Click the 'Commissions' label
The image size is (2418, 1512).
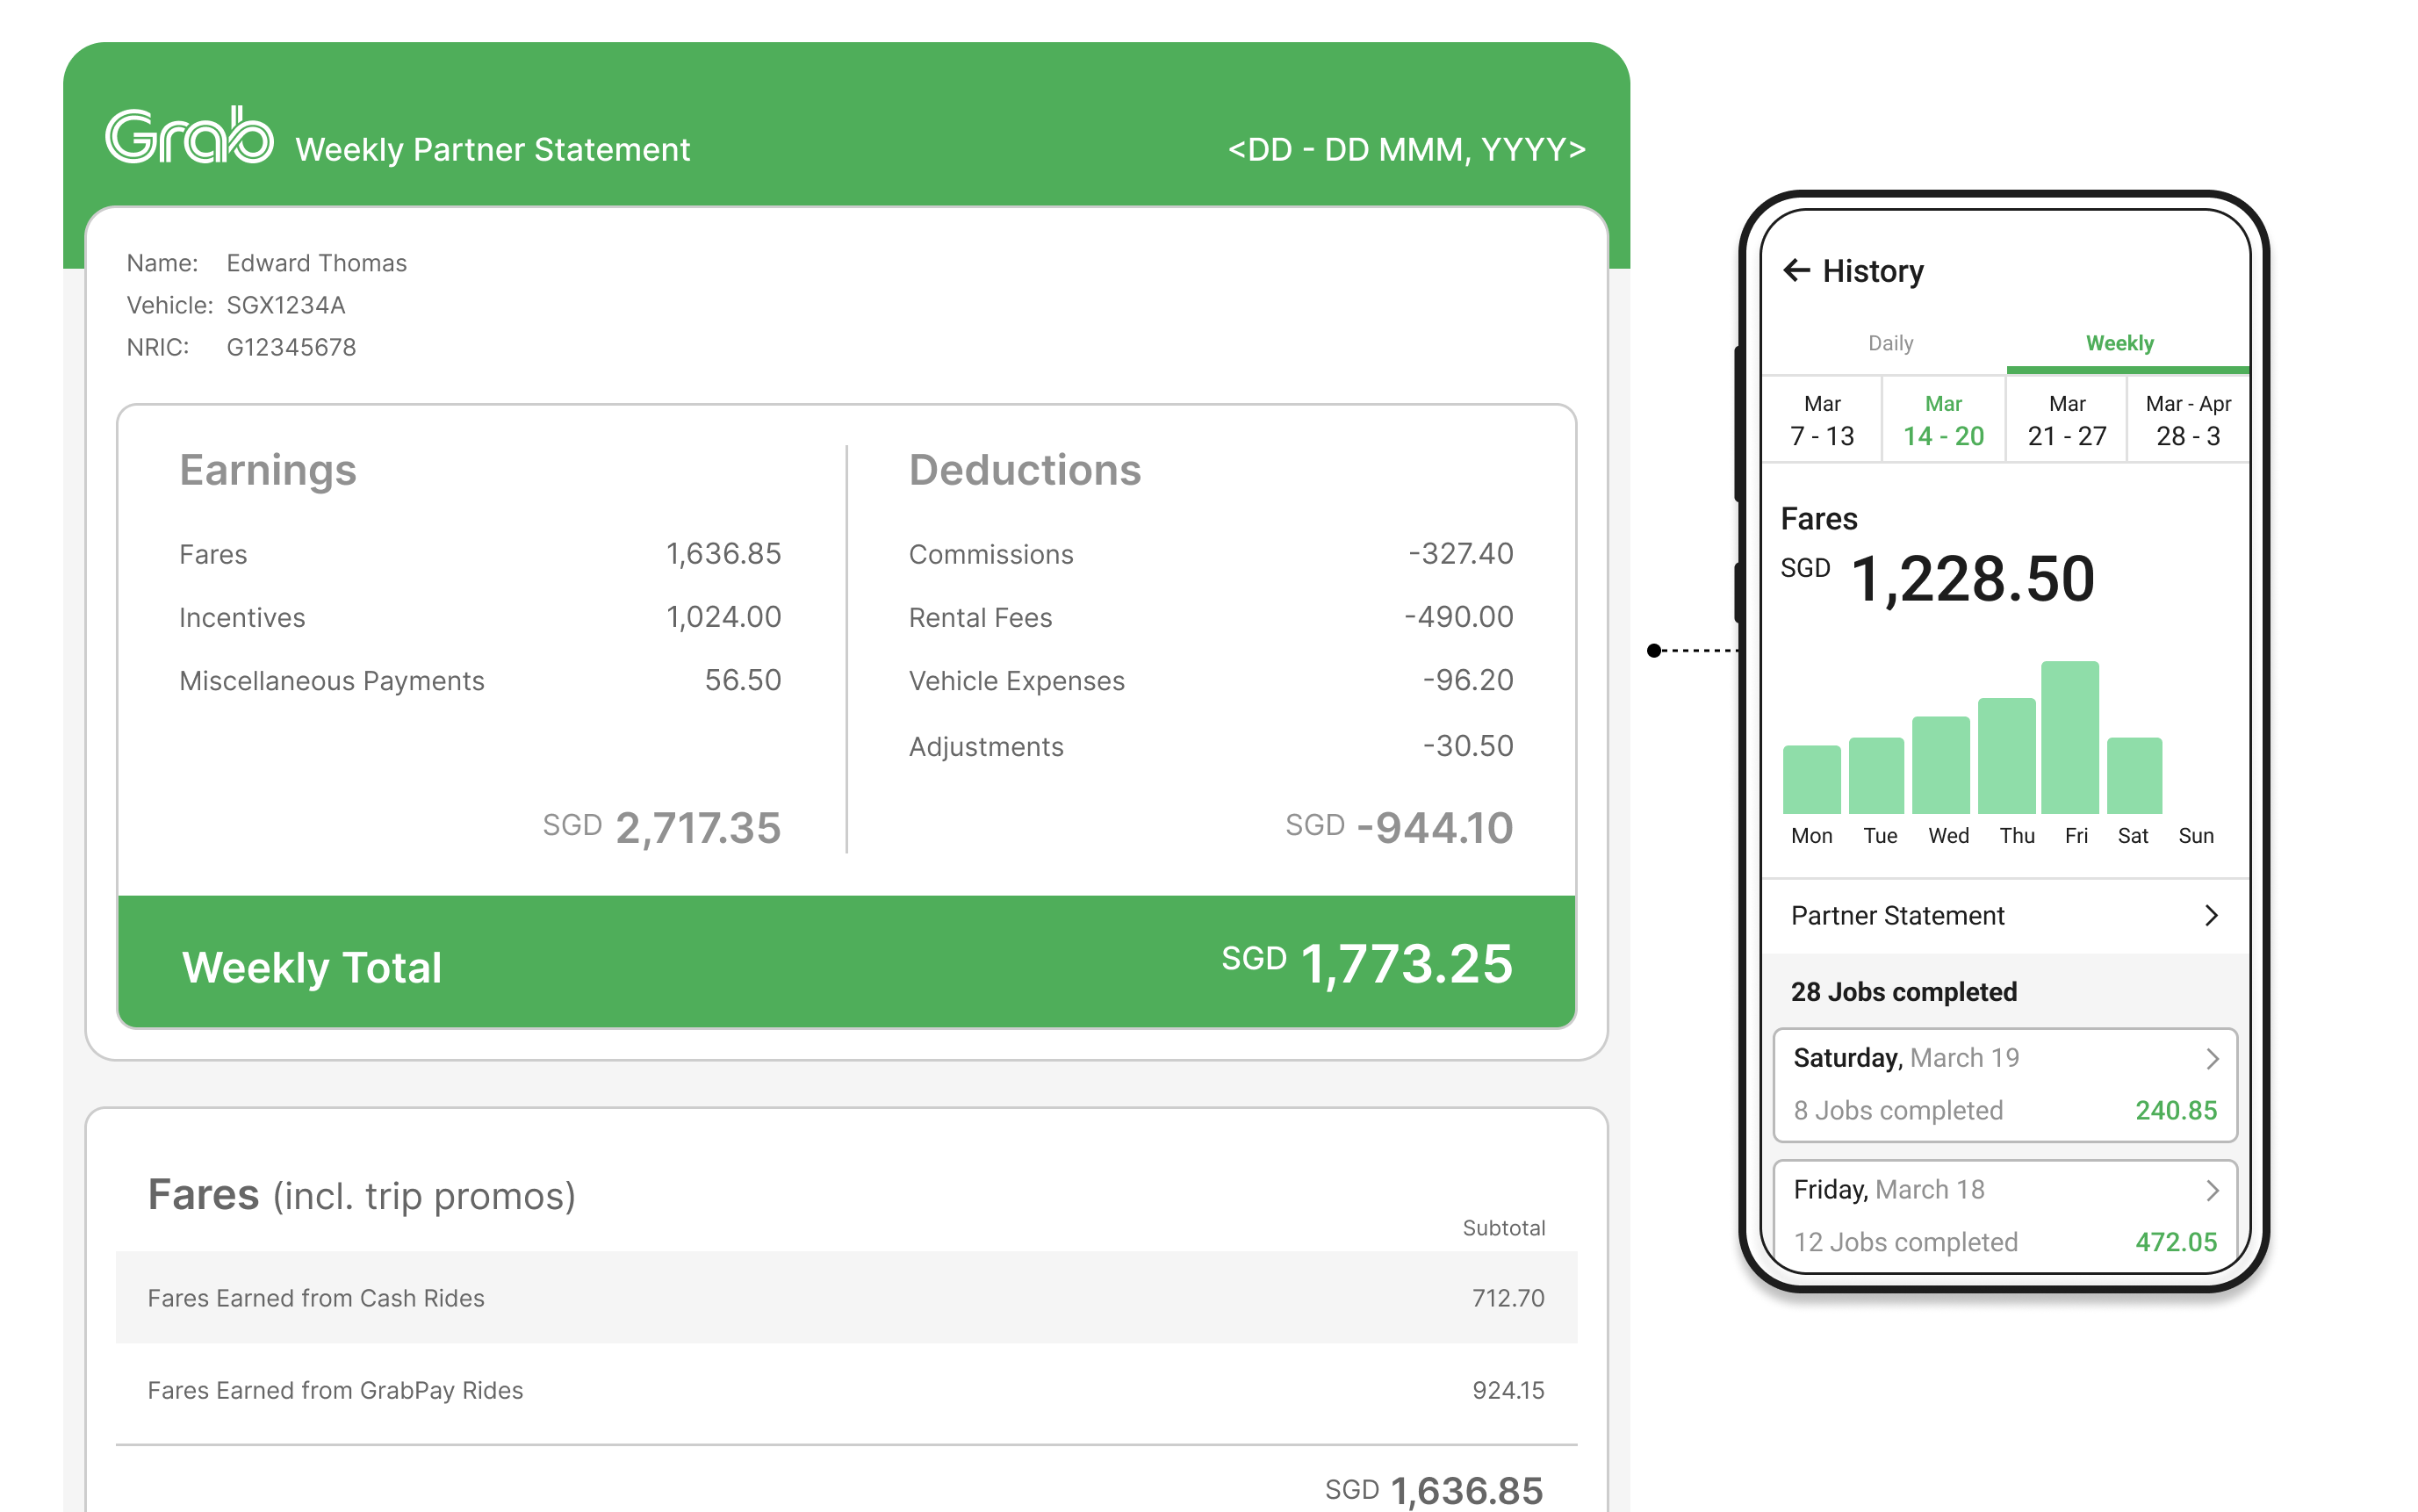(x=991, y=555)
